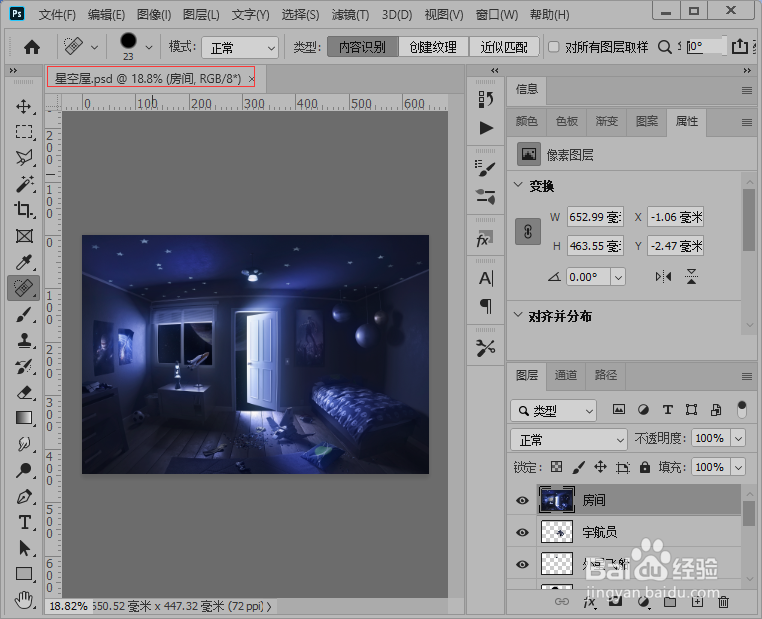
Task: Toggle lock image pixels brush icon
Action: click(578, 467)
